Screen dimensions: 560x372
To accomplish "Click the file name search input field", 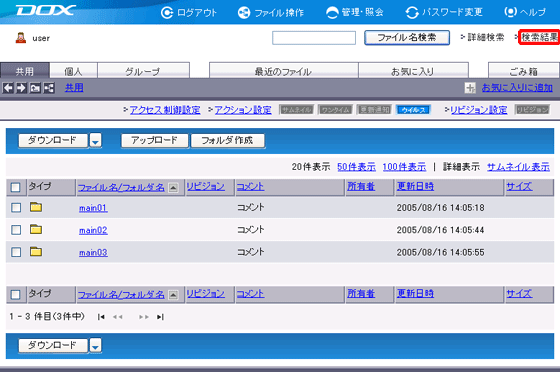I will (314, 38).
